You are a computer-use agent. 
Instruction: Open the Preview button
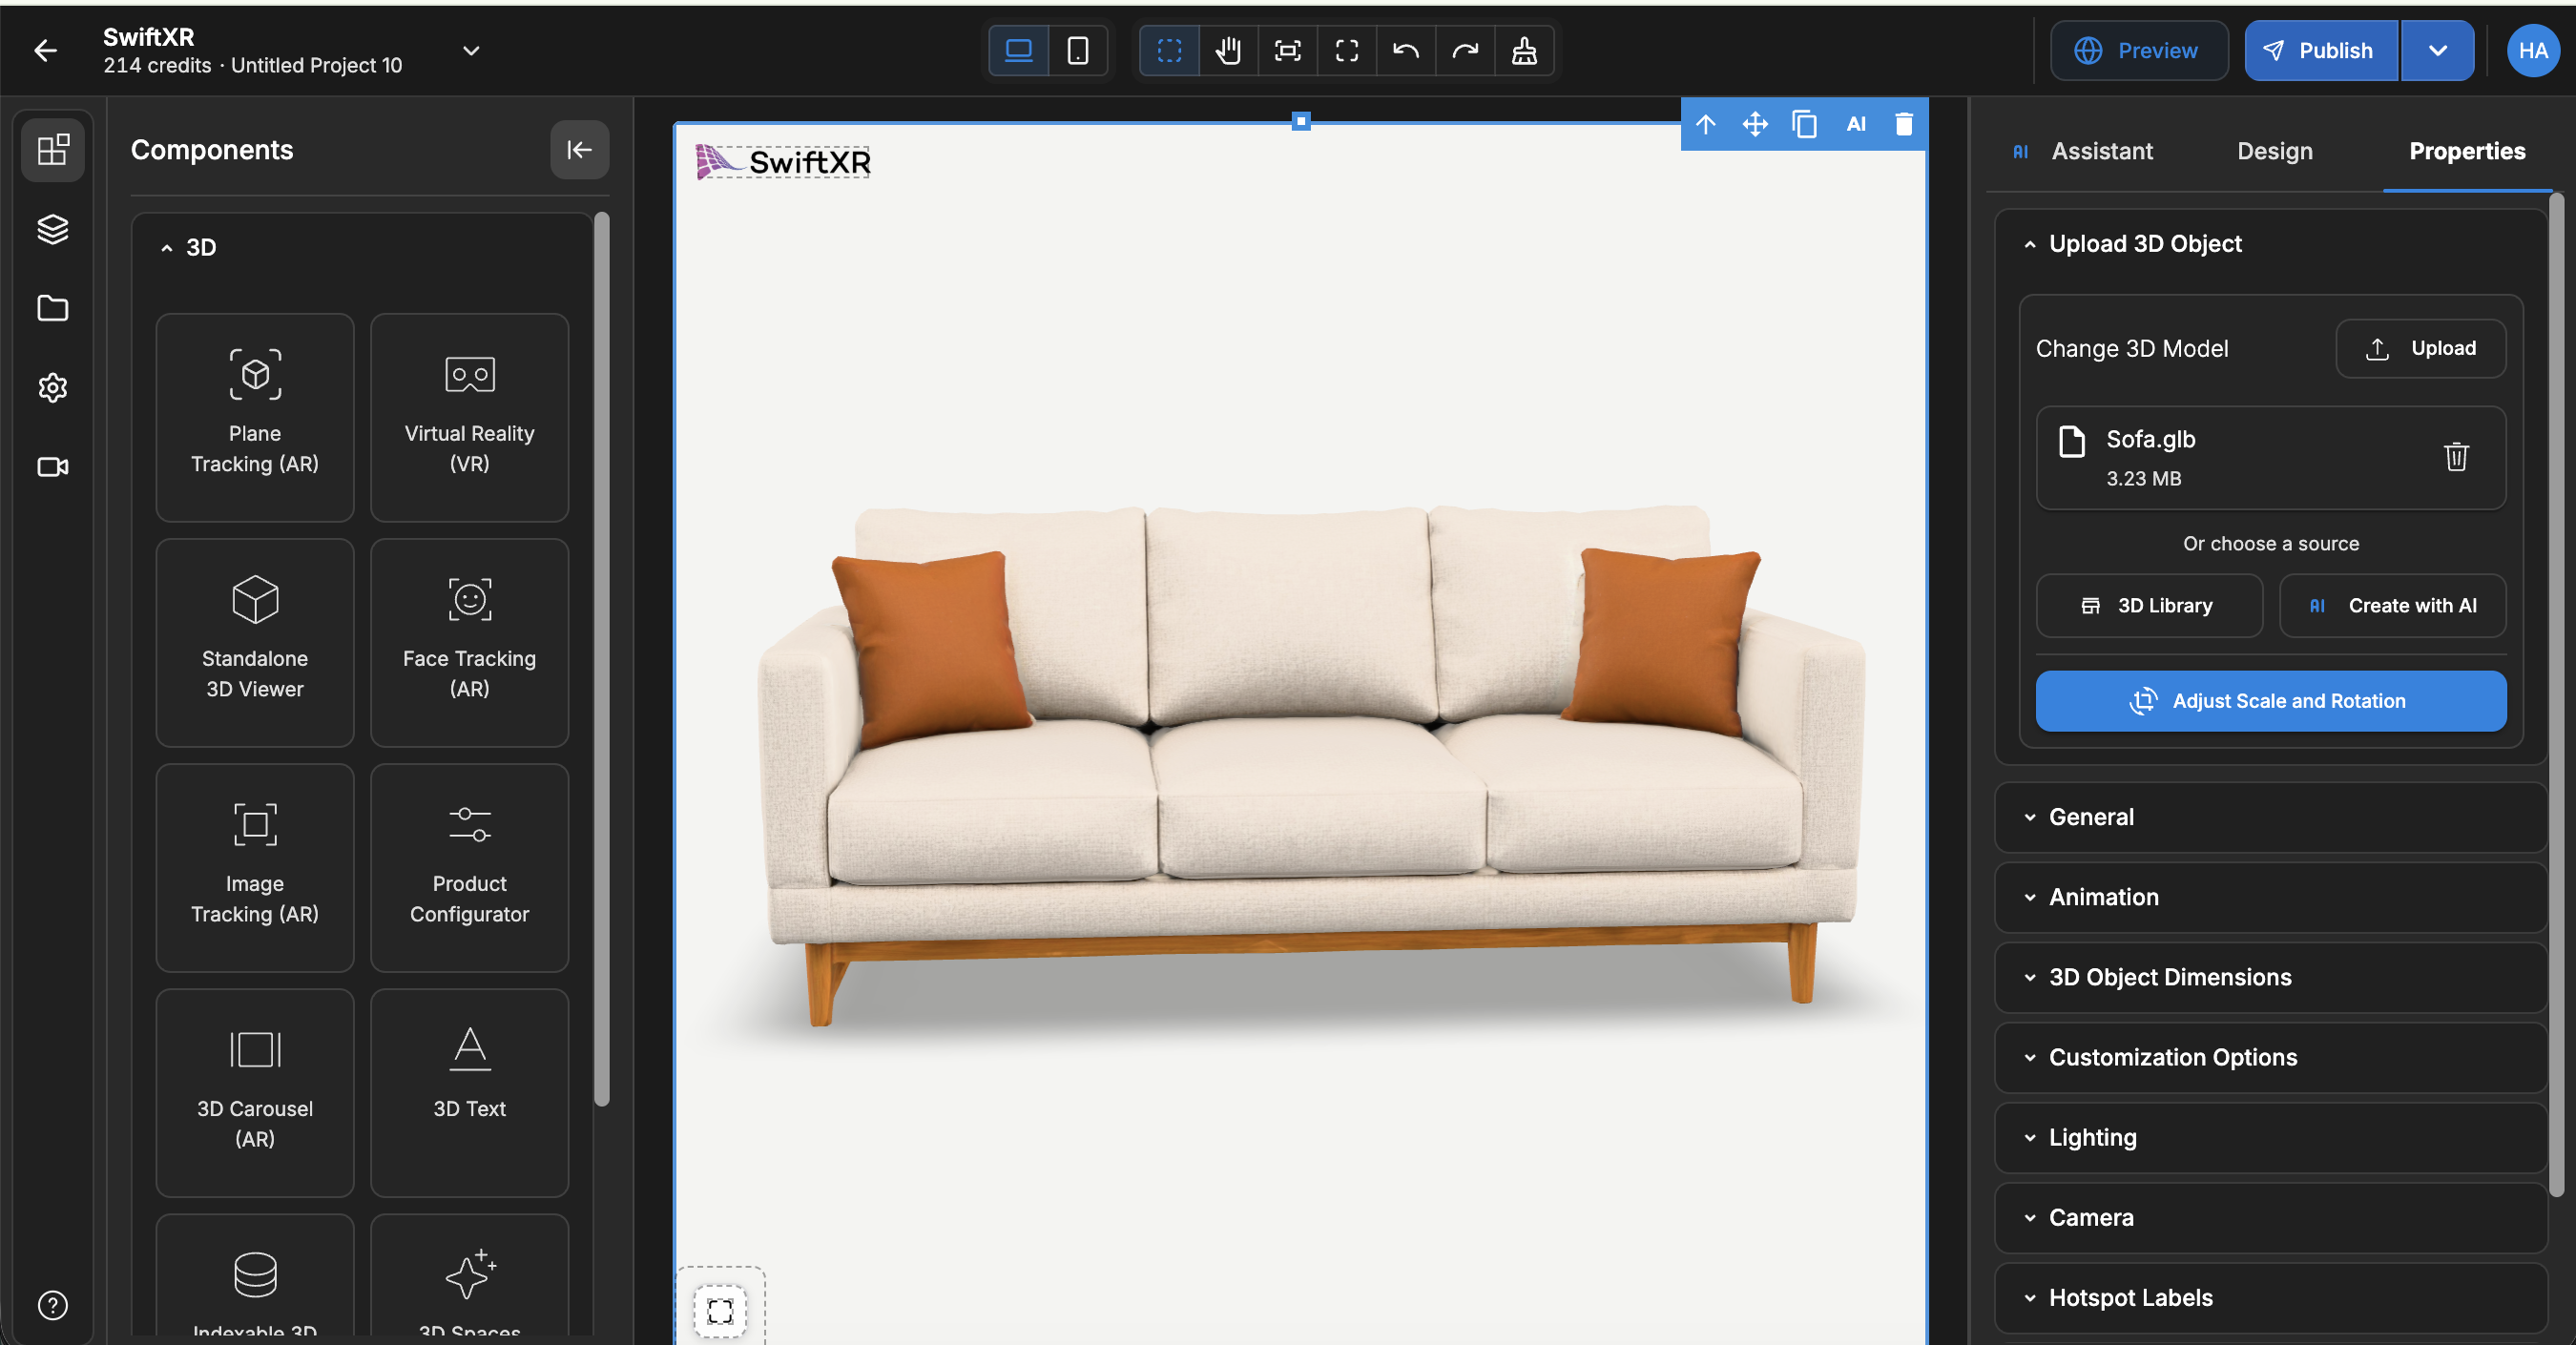click(2138, 50)
